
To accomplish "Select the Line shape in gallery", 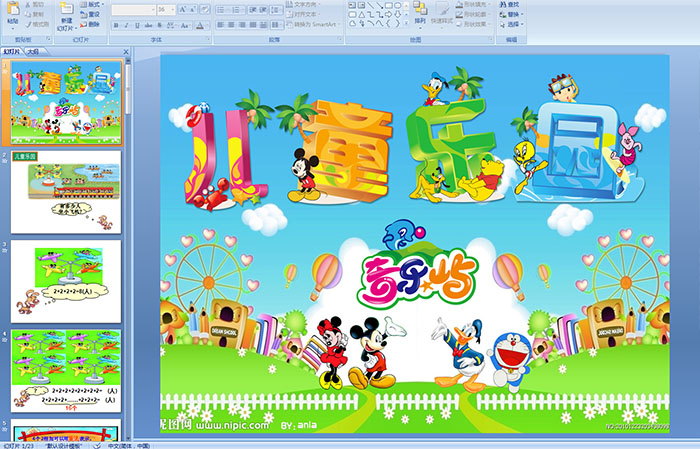I will [371, 5].
